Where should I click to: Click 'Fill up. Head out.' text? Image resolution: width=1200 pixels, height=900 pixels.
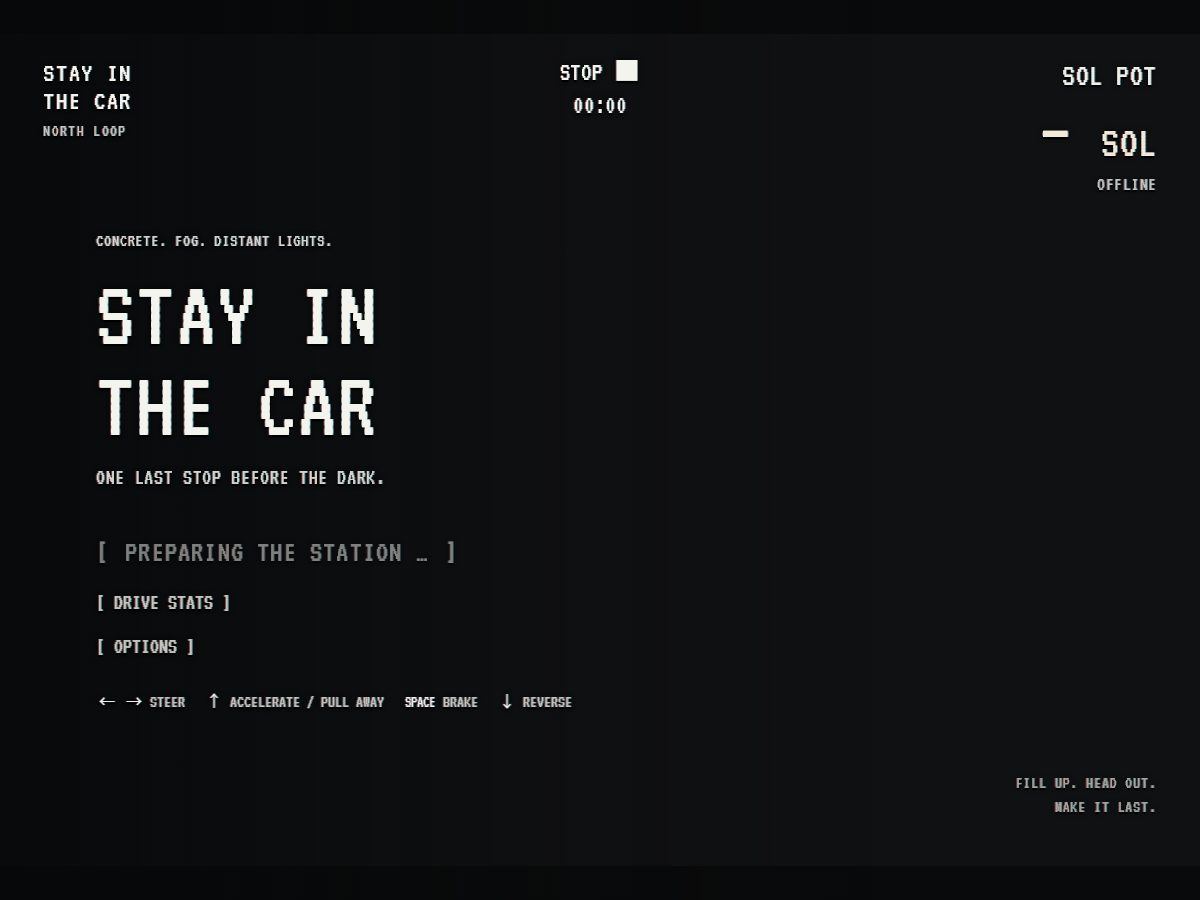click(1085, 783)
